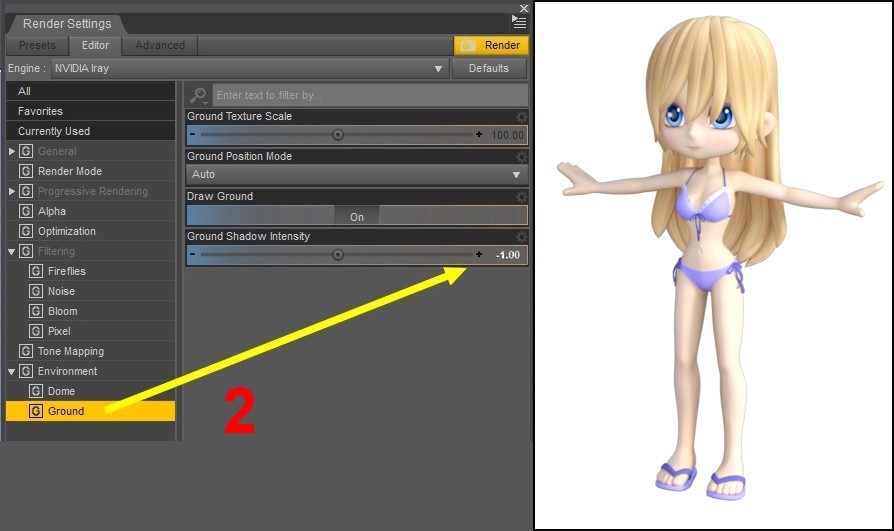Click the G icon beside Dome
This screenshot has width=894, height=531.
click(36, 391)
